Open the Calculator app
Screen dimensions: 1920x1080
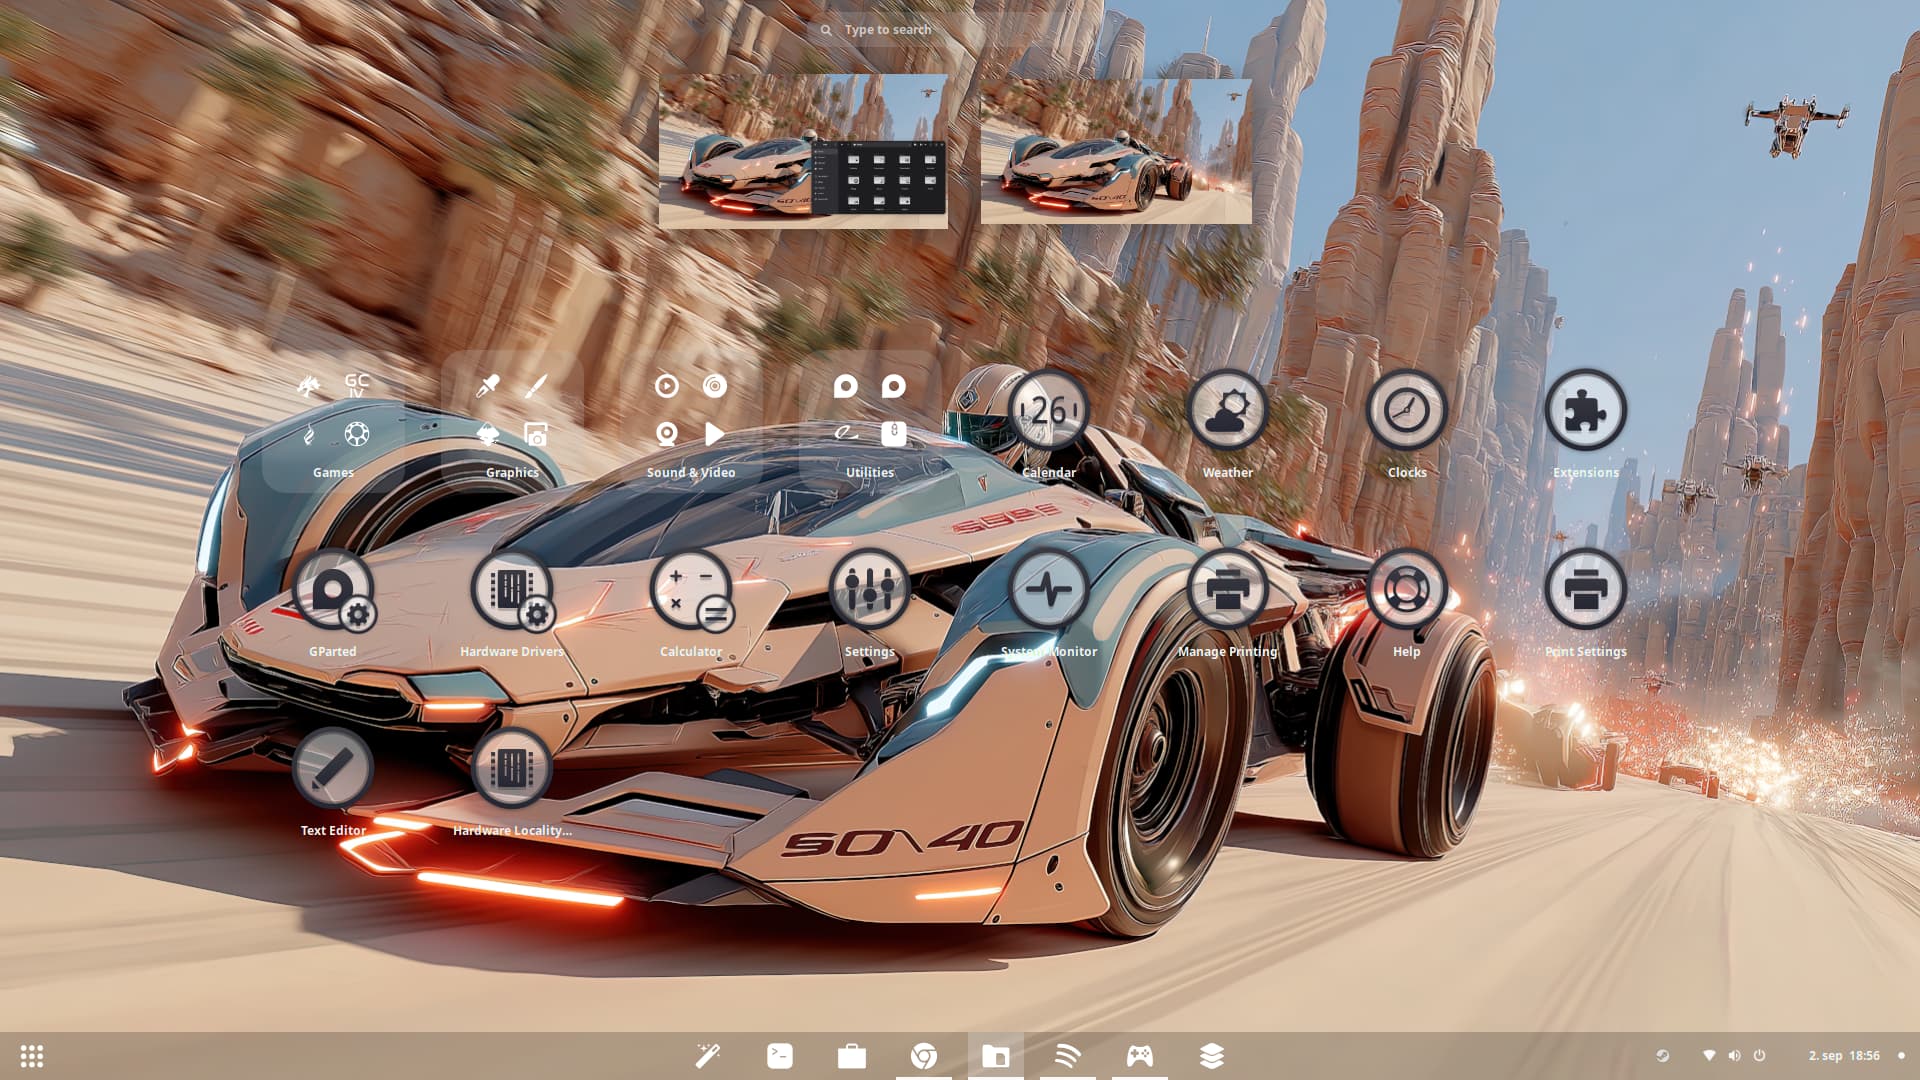pyautogui.click(x=691, y=590)
